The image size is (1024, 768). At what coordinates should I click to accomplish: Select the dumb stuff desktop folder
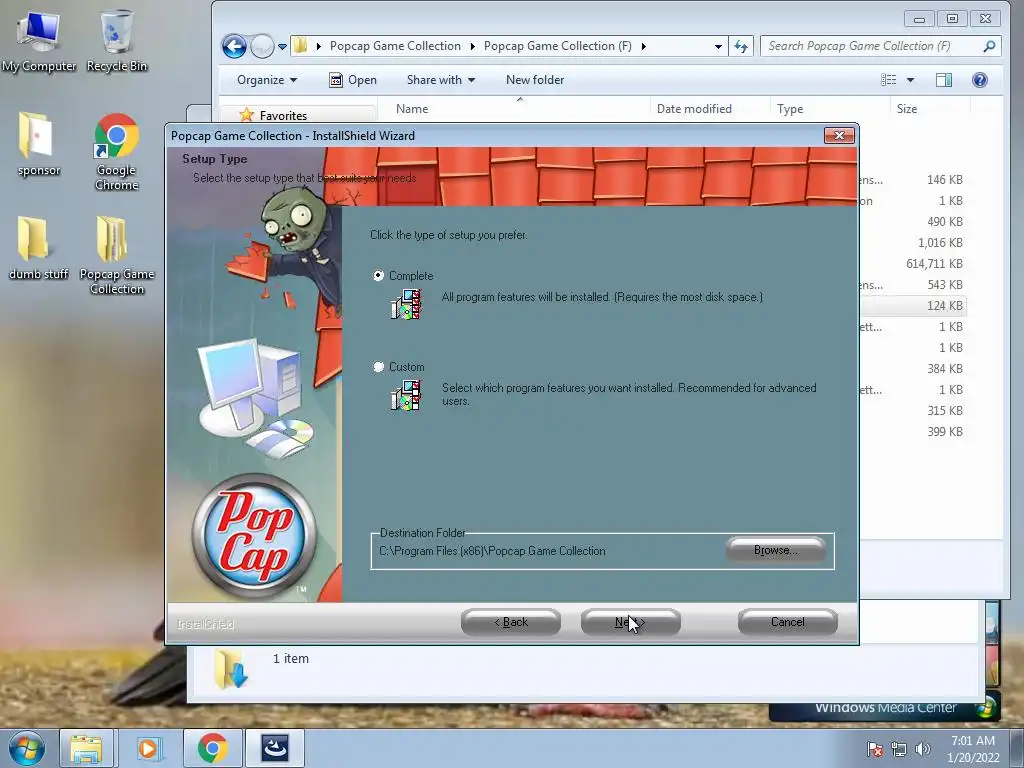pyautogui.click(x=39, y=248)
